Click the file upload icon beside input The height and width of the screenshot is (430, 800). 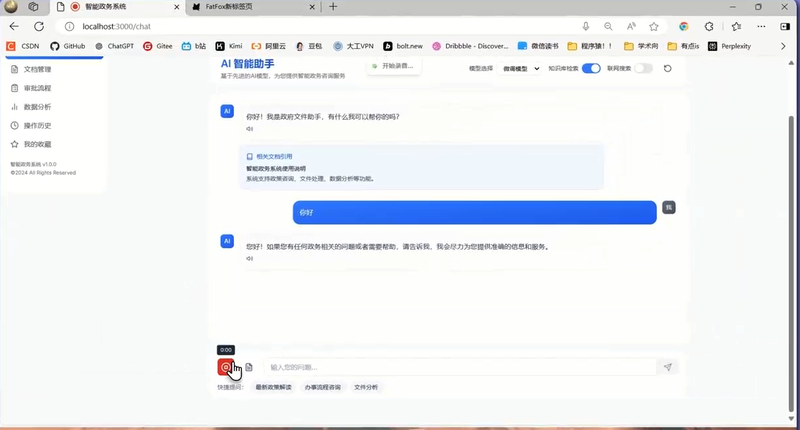(249, 367)
